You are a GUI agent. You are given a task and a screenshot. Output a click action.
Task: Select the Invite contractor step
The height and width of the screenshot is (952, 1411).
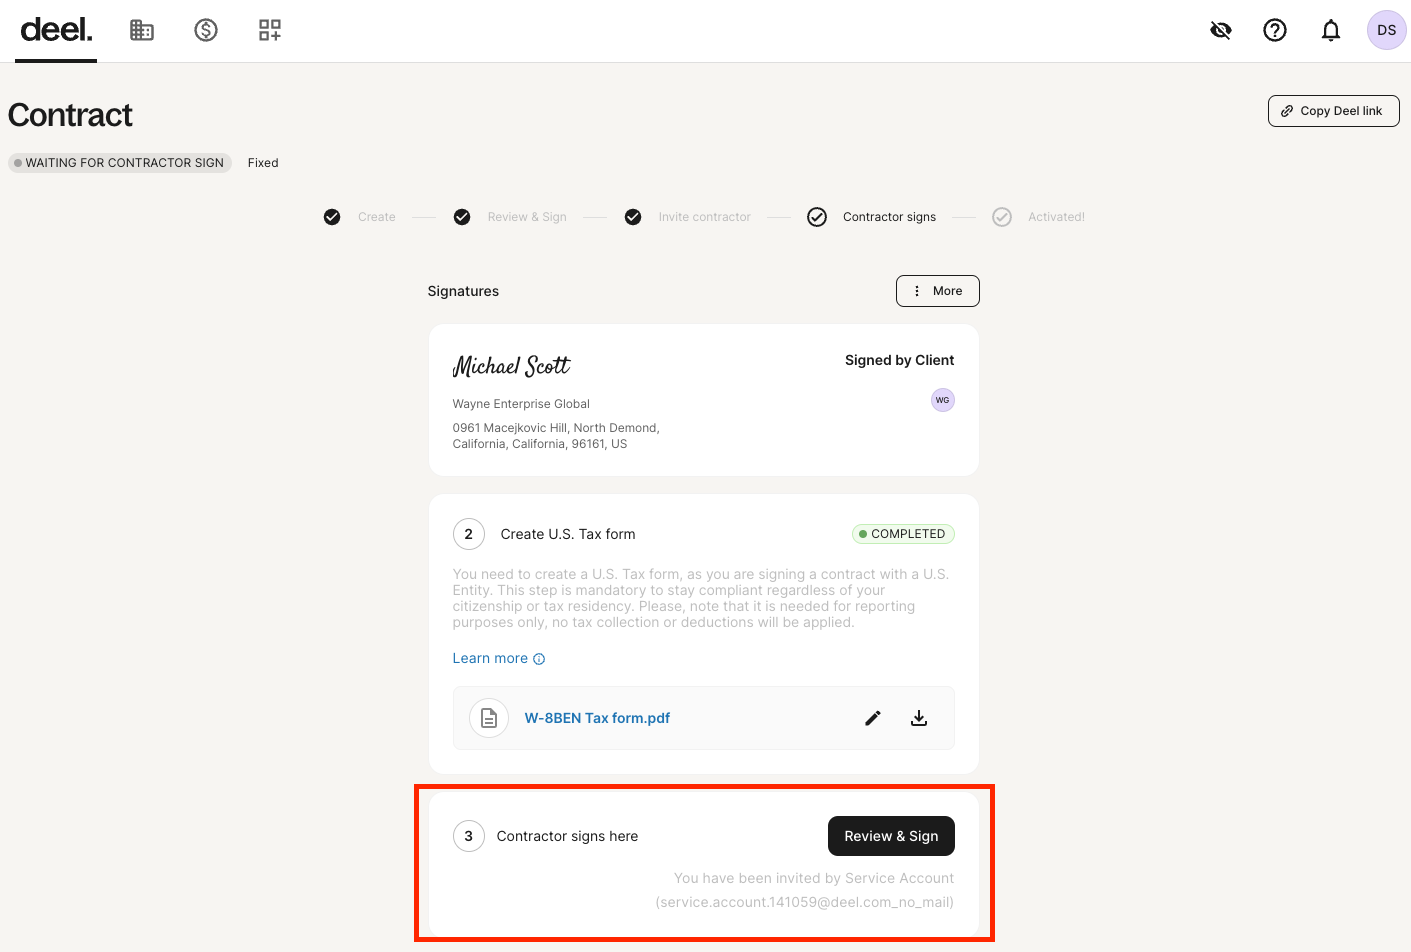704,217
